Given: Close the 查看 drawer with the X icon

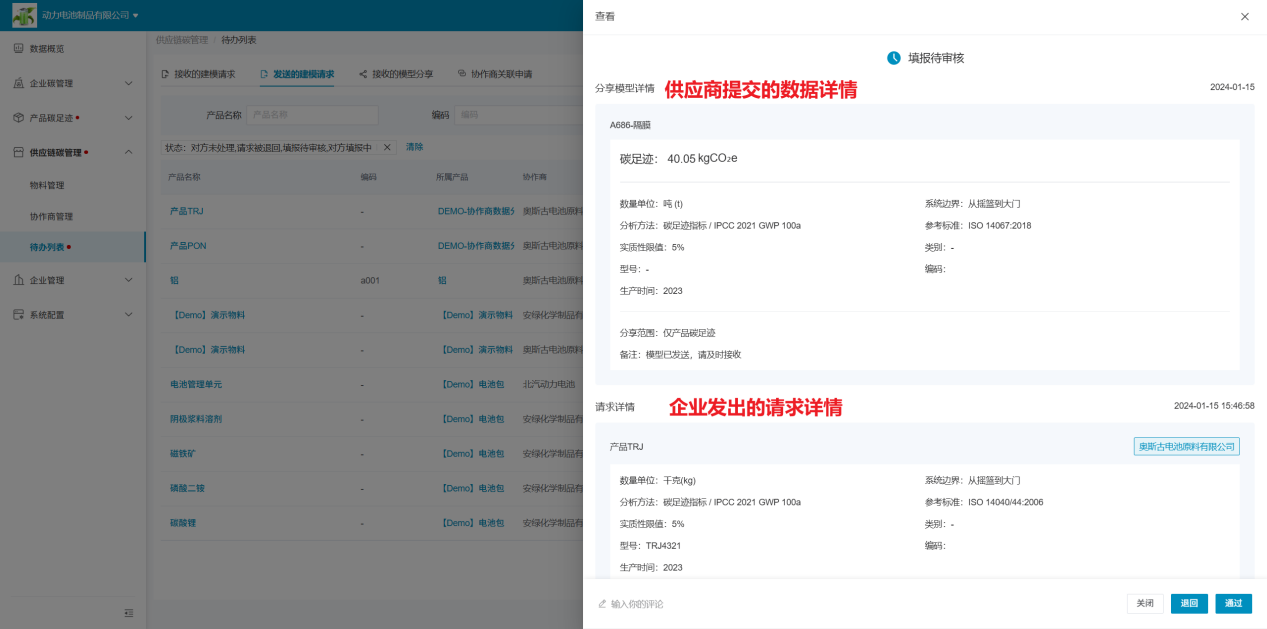Looking at the screenshot, I should 1244,17.
